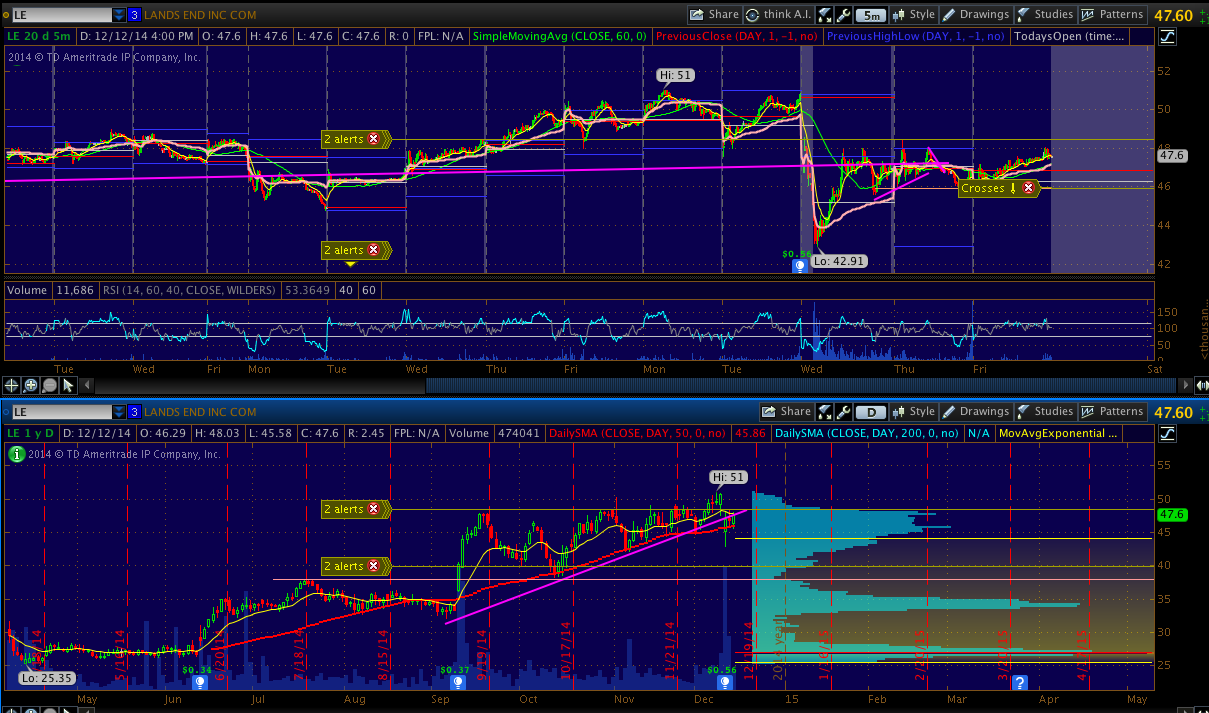1209x713 pixels.
Task: Select the crosshair cursor tool
Action: click(x=13, y=385)
